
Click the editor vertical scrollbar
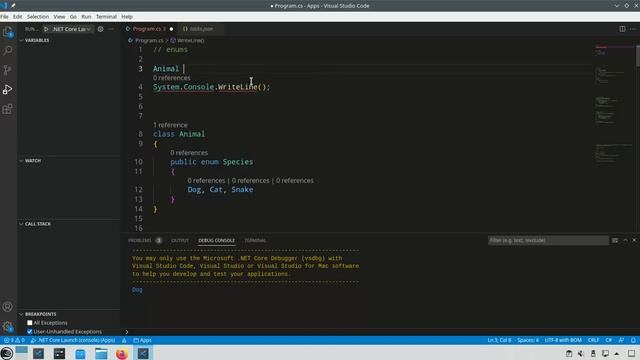pos(638,55)
